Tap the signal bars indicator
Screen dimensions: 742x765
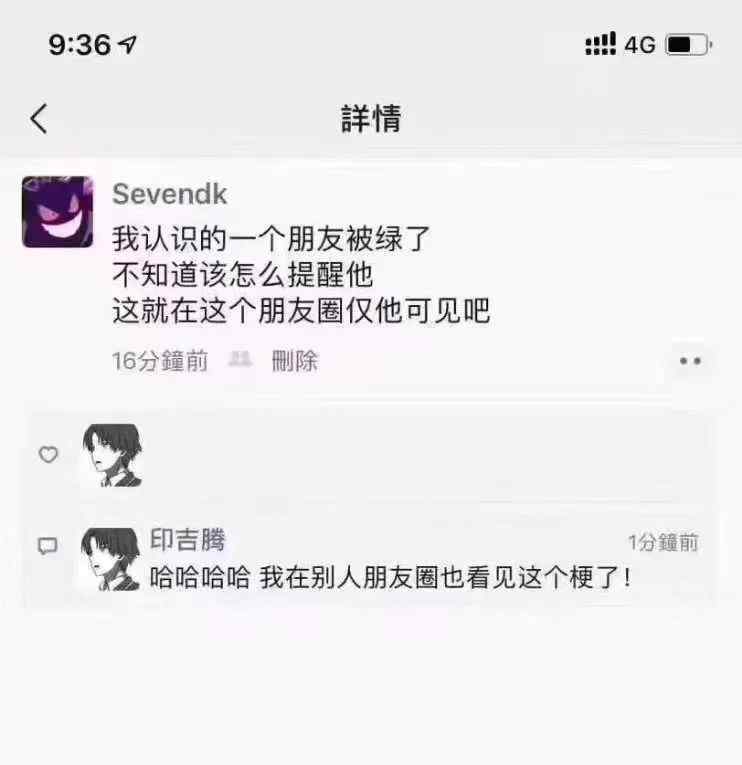coord(601,44)
